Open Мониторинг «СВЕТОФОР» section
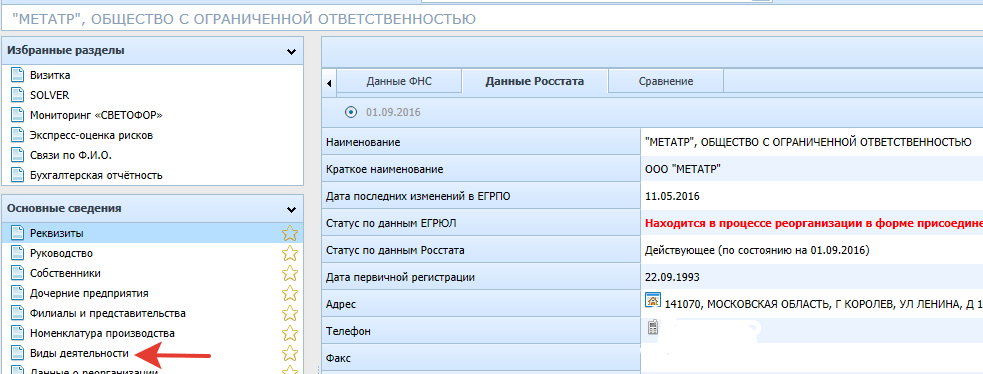This screenshot has width=983, height=374. (97, 115)
